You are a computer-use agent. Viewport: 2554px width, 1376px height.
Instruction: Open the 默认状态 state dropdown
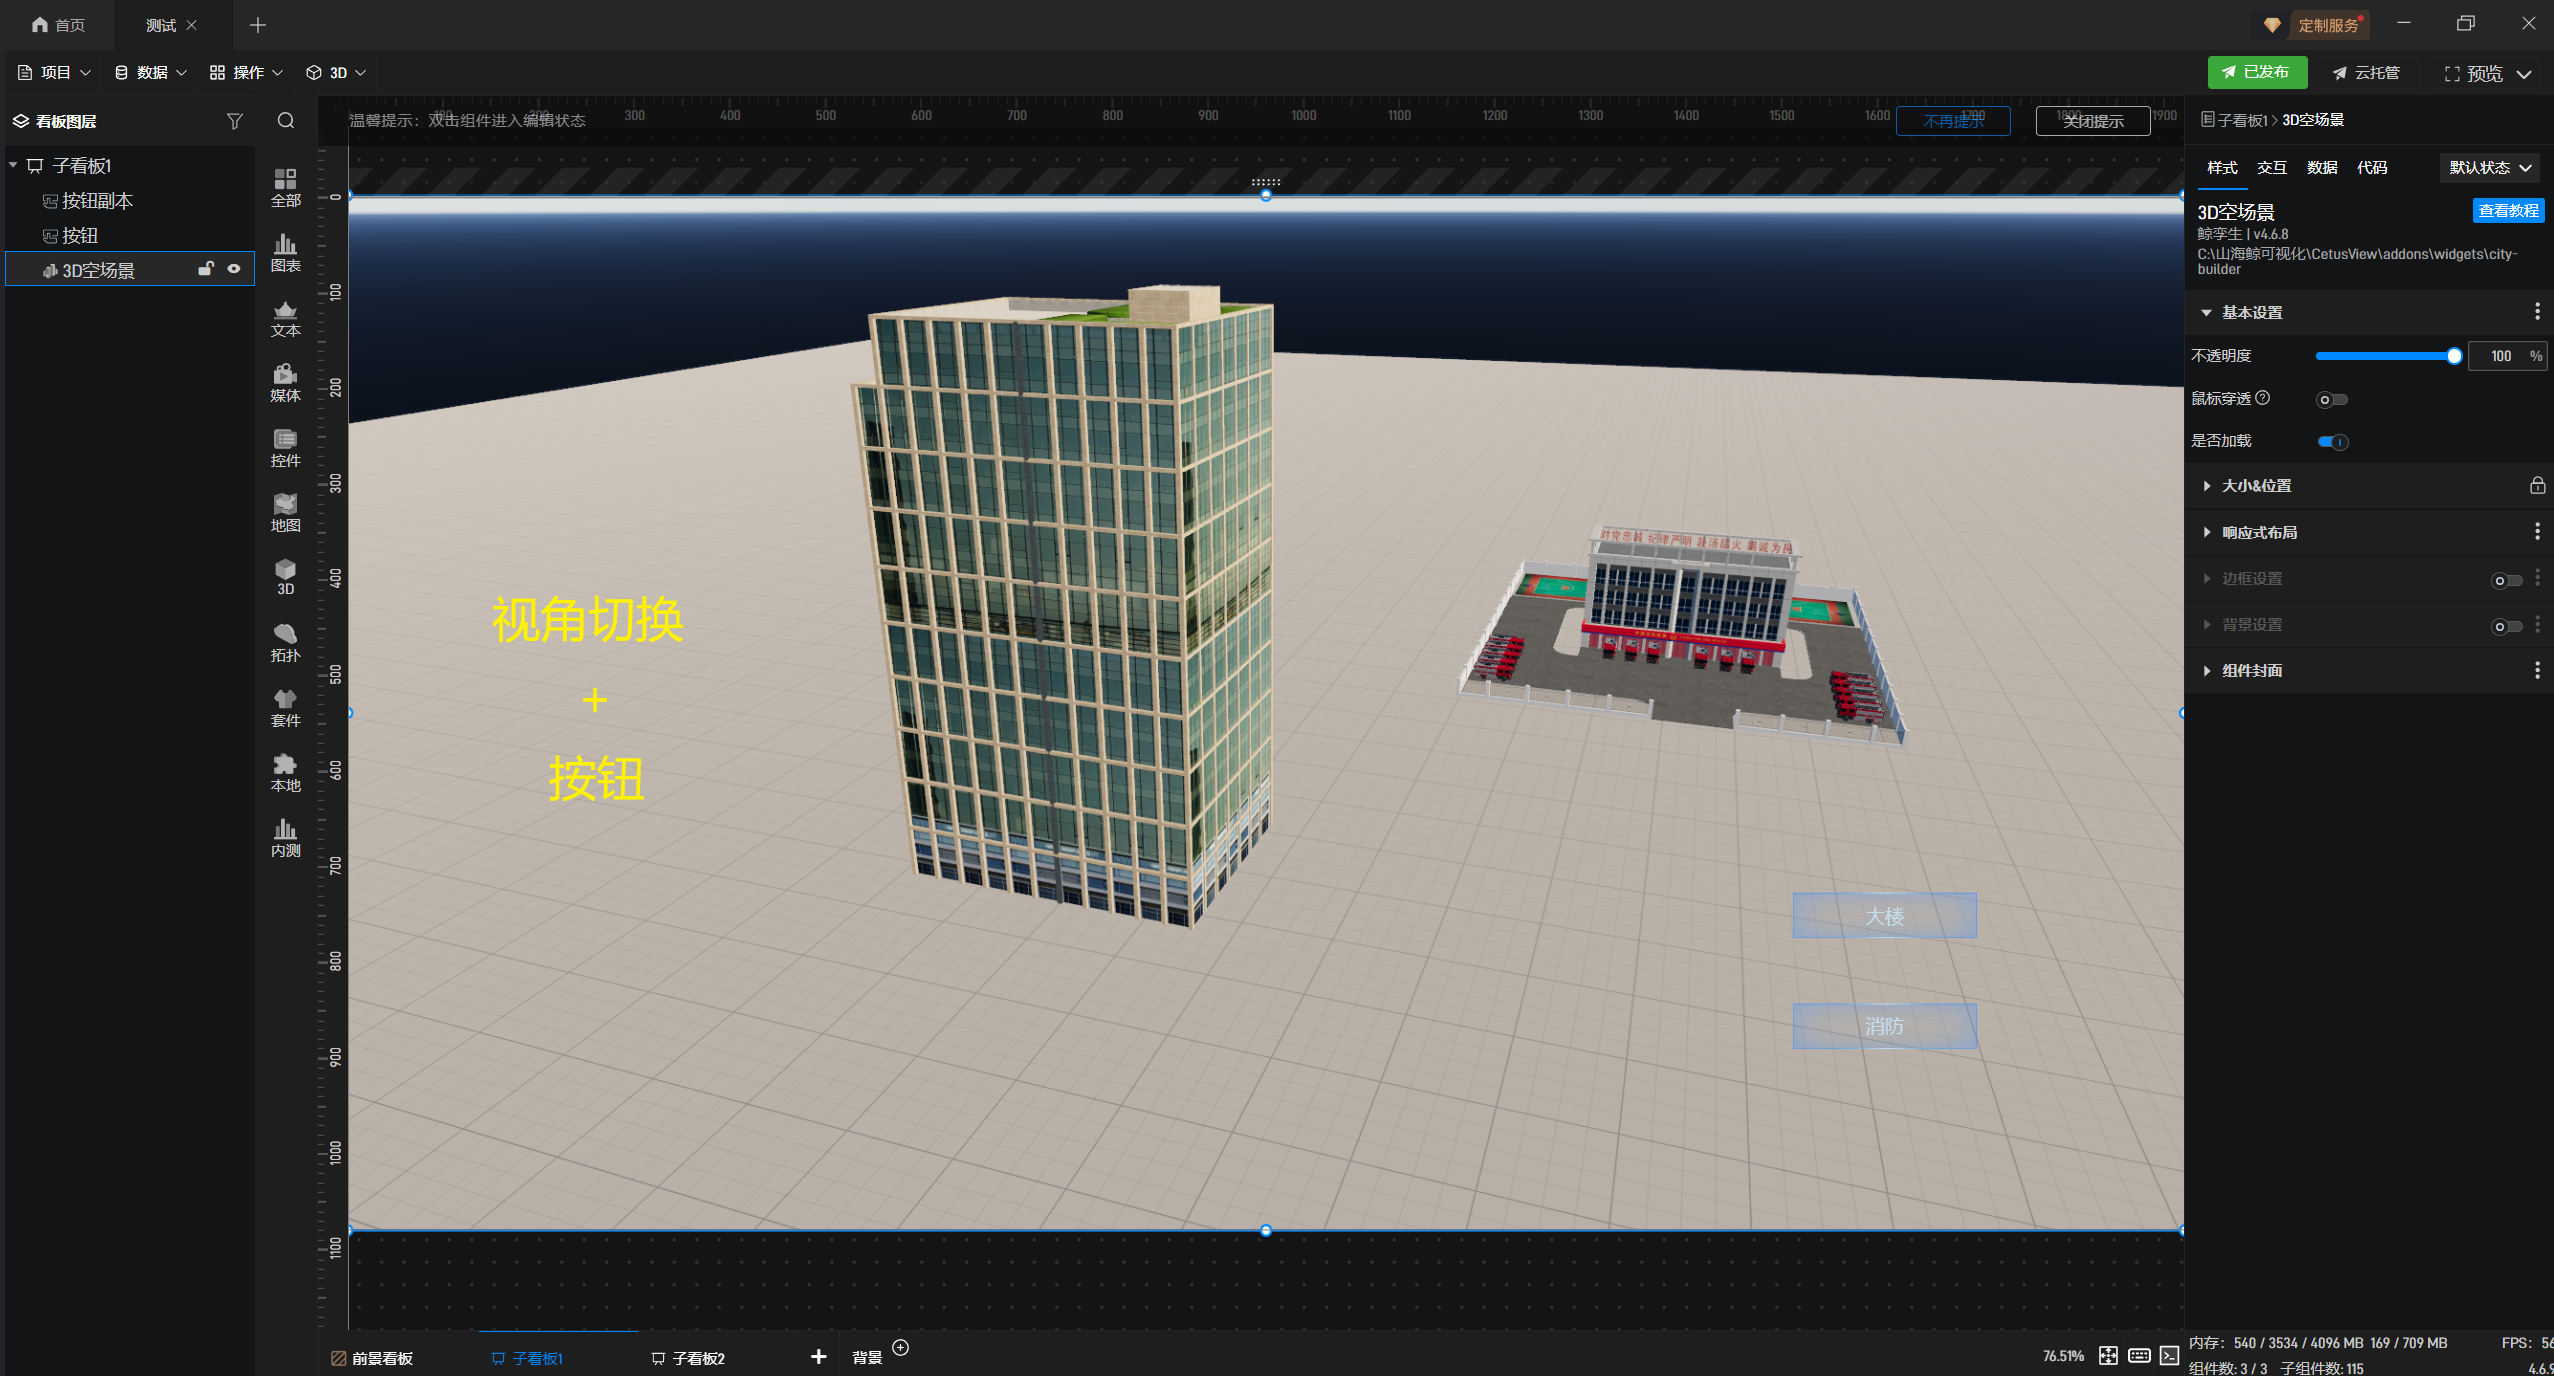click(2489, 168)
